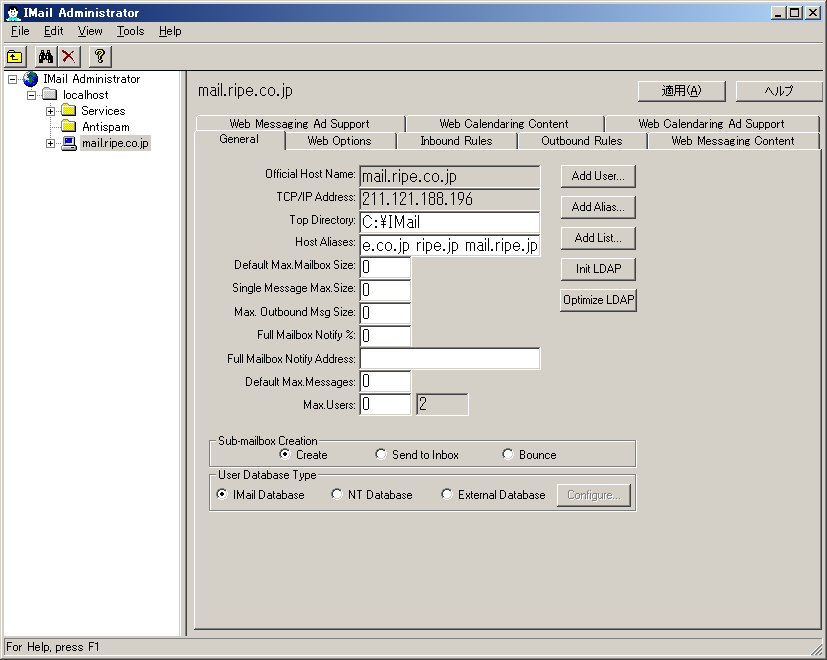Click the mail.ripe.co.jp computer icon in tree
The image size is (827, 660).
click(69, 143)
